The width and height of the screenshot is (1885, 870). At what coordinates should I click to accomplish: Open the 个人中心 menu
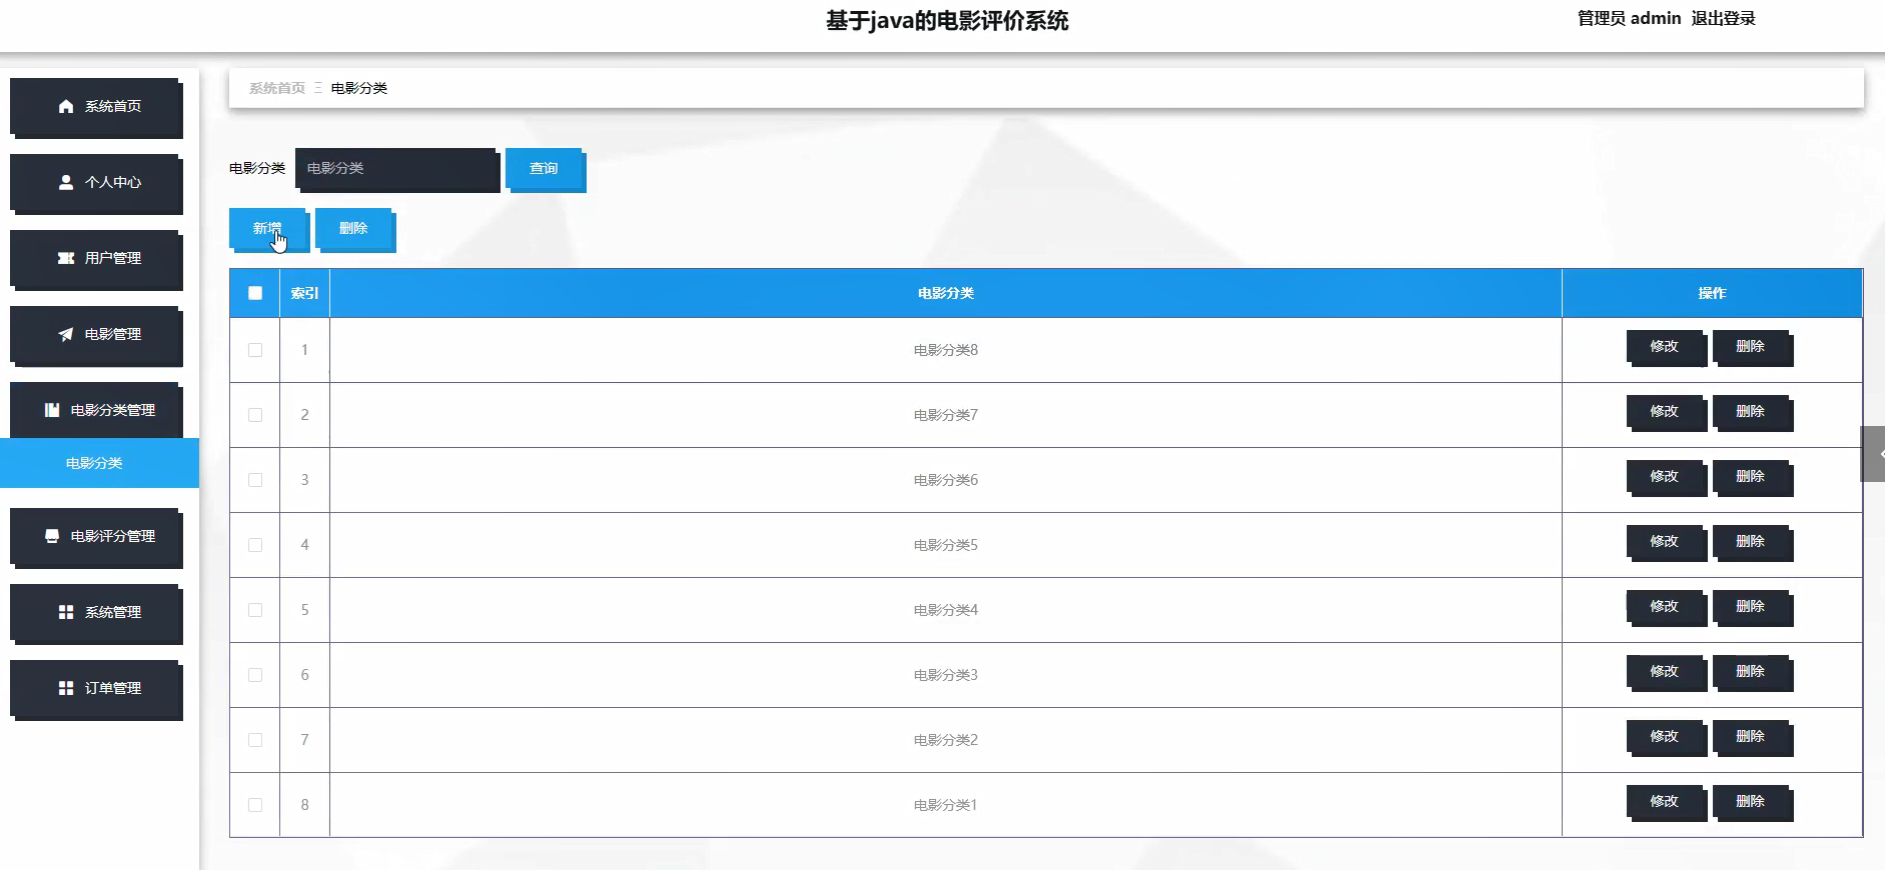pyautogui.click(x=96, y=183)
